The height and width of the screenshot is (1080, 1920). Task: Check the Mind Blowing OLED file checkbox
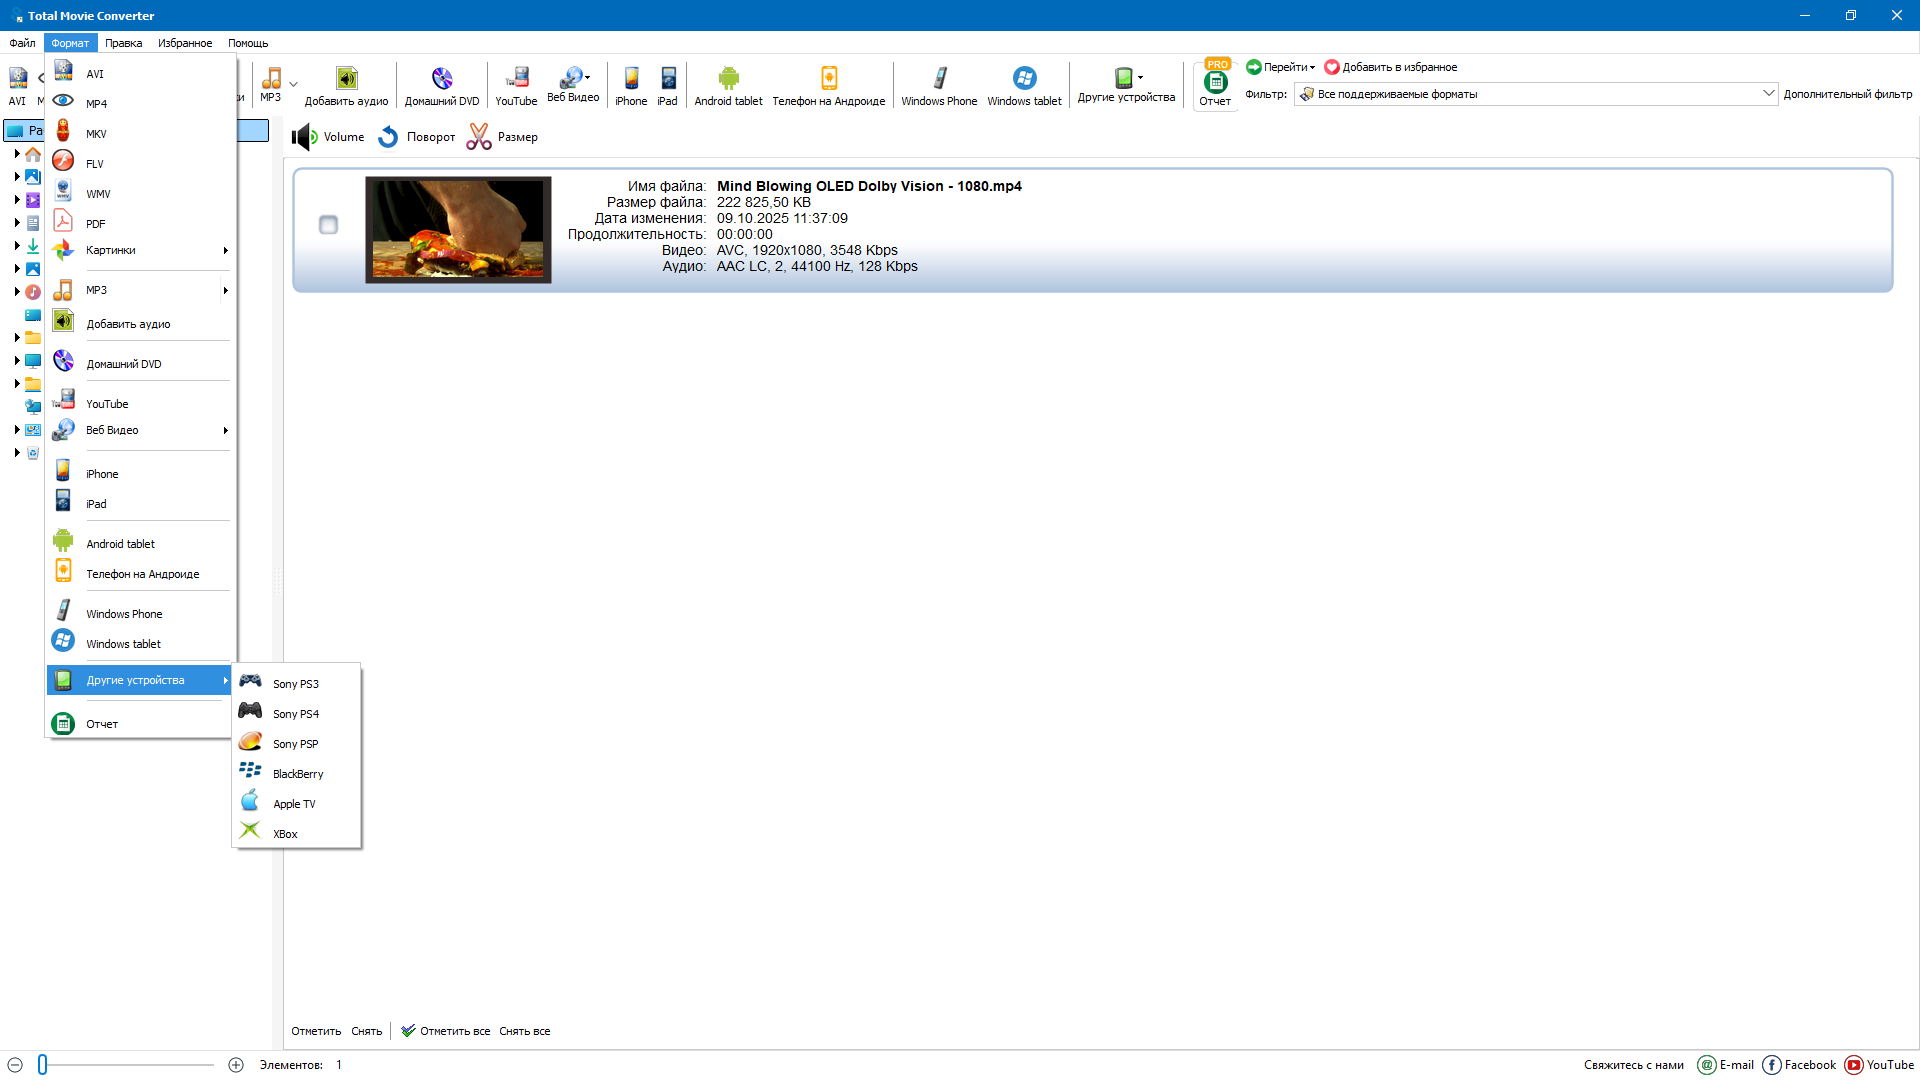click(x=328, y=225)
